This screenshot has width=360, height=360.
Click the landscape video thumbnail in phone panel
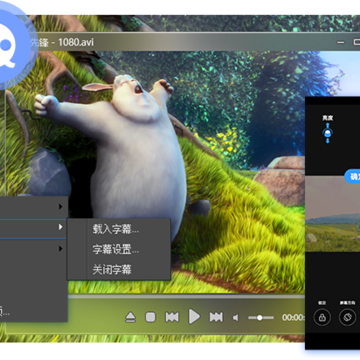[x=333, y=214]
